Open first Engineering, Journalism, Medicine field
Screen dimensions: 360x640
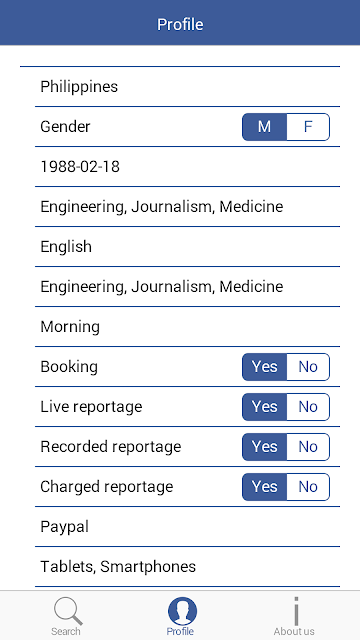coord(187,207)
